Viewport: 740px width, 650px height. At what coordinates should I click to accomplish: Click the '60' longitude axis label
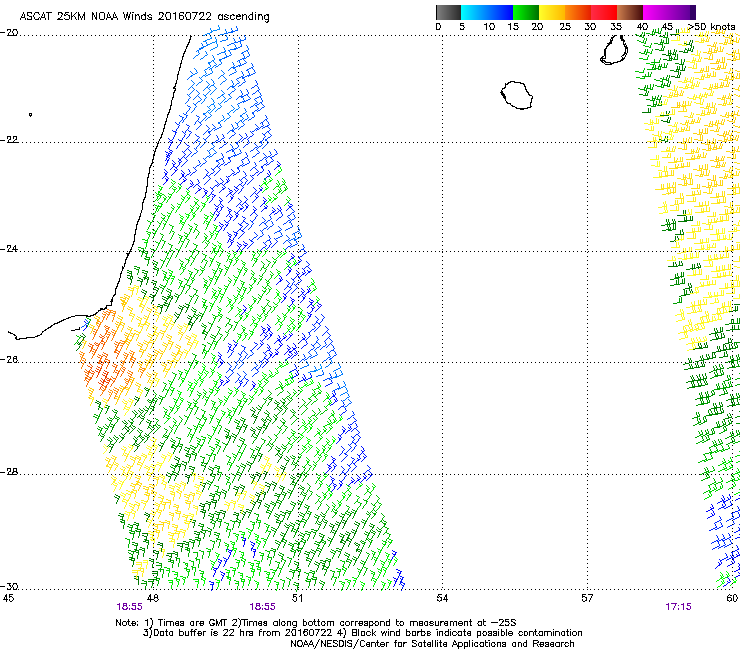click(x=732, y=599)
